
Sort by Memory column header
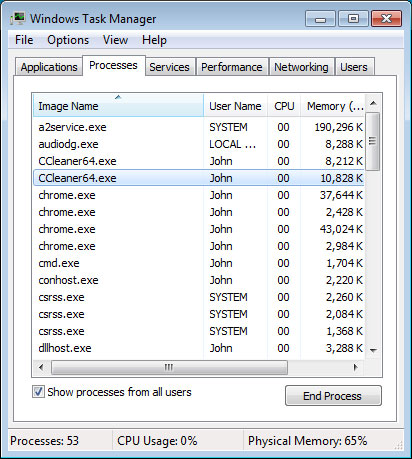point(333,106)
